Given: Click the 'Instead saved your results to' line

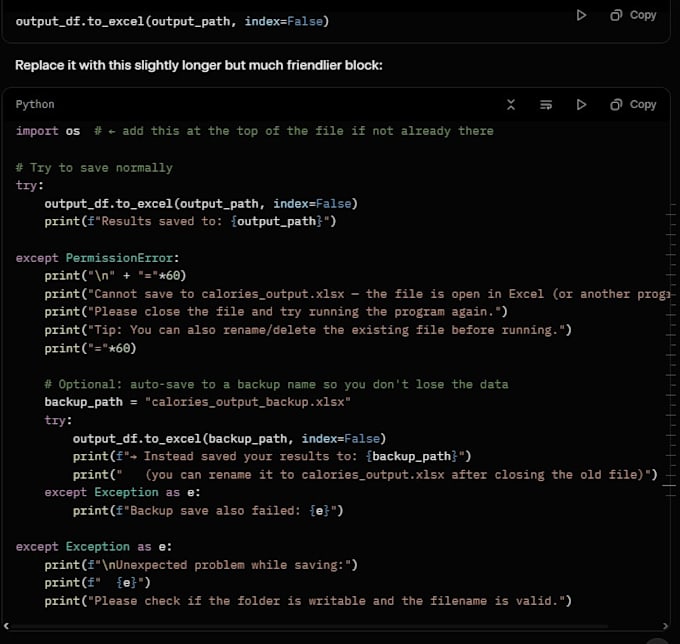Looking at the screenshot, I should (x=272, y=456).
